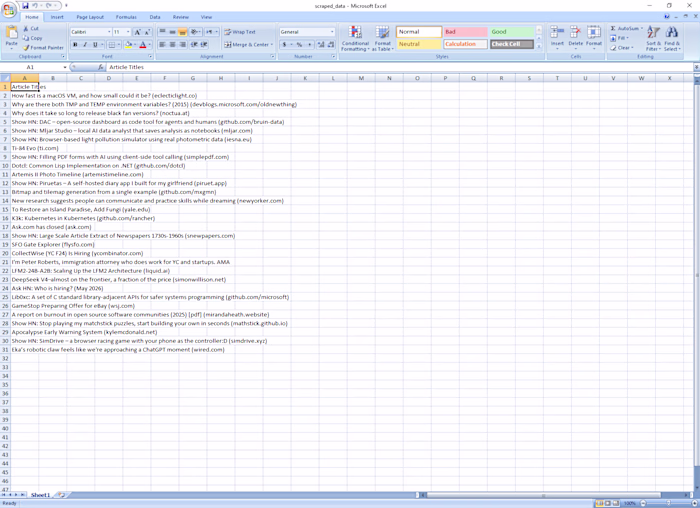Apply comma style
Image resolution: width=700 pixels, height=508 pixels.
309,45
